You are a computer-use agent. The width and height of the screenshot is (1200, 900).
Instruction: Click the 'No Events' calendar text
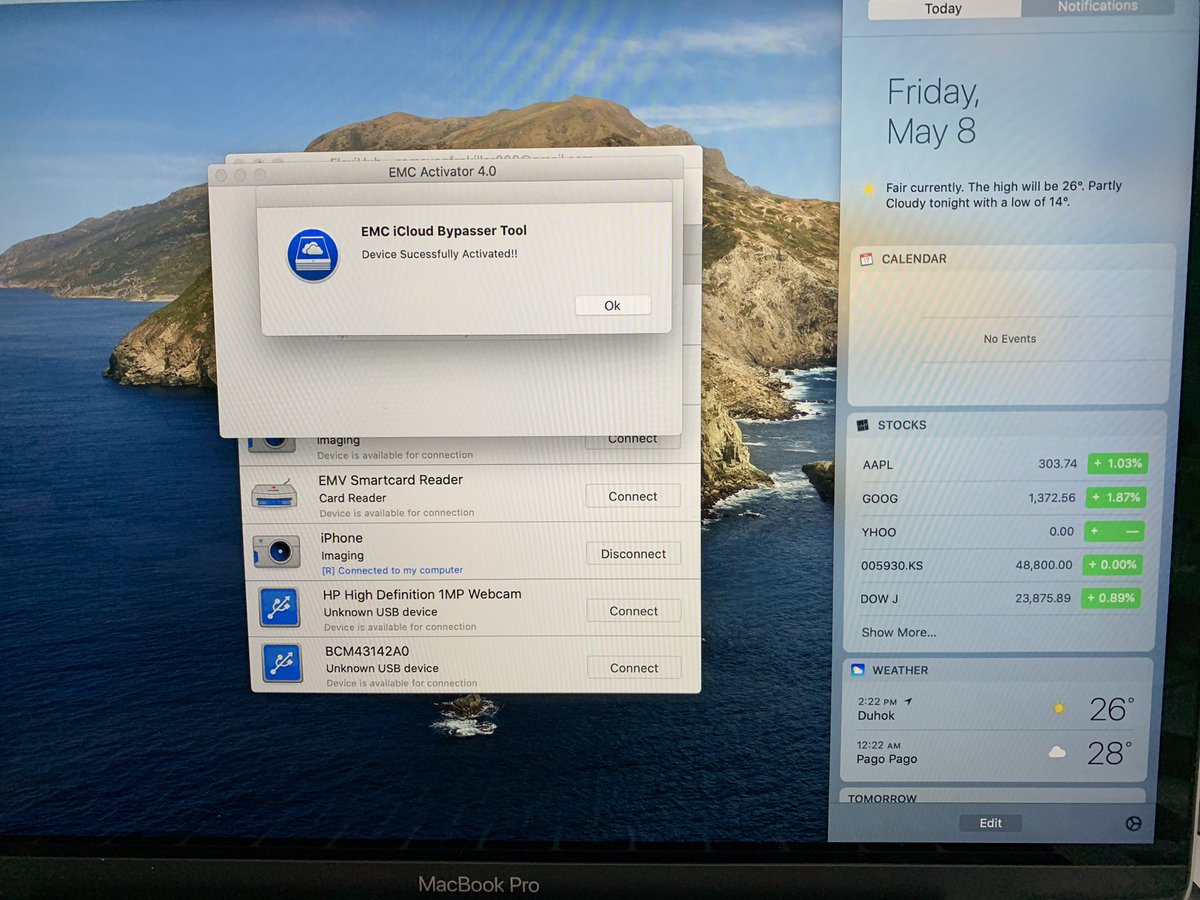pyautogui.click(x=1010, y=339)
